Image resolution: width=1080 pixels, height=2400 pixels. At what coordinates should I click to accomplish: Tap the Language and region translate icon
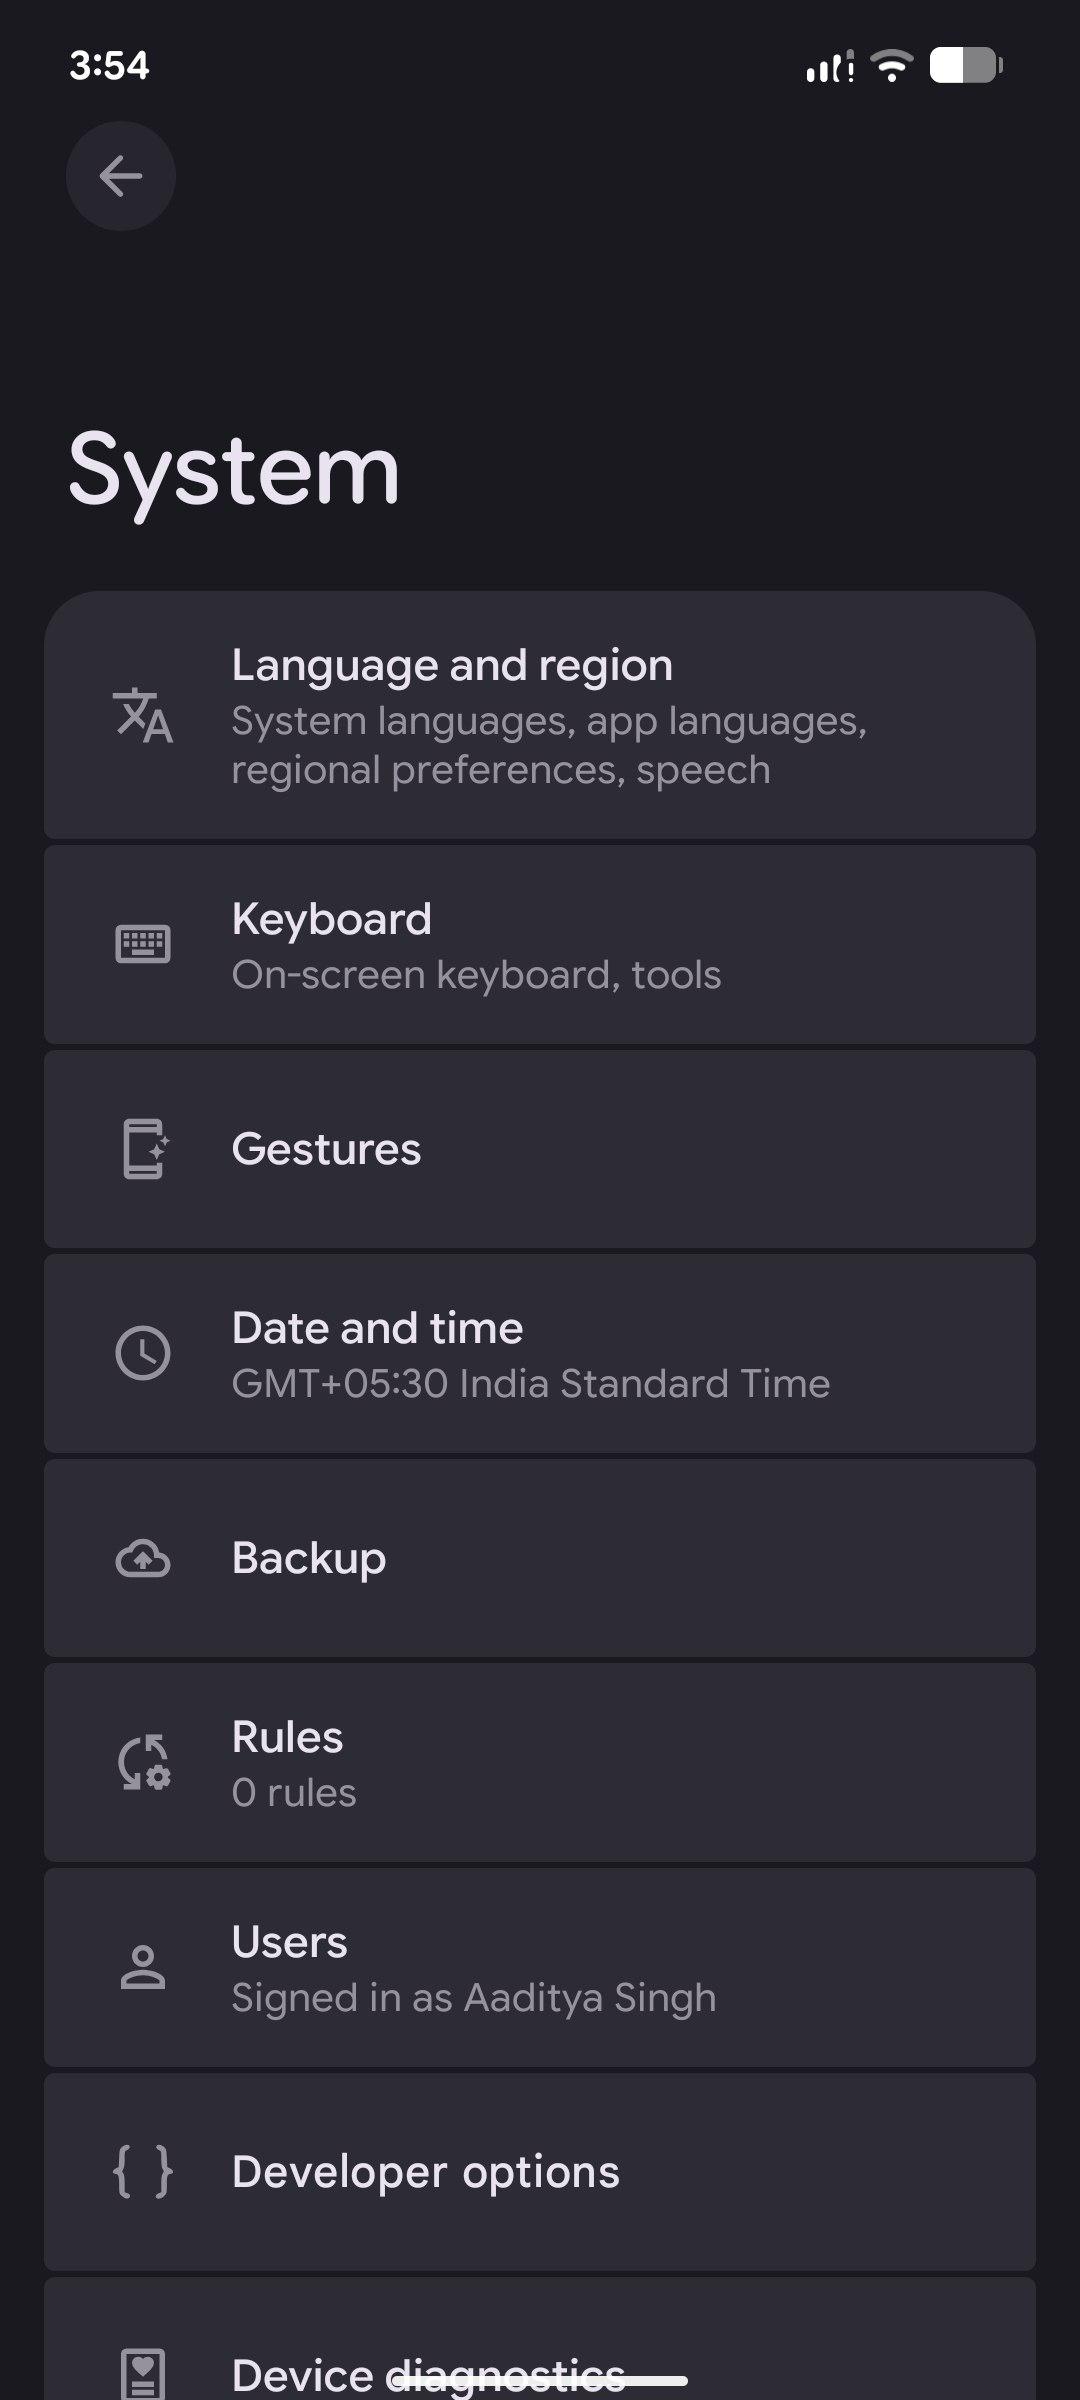pos(143,715)
